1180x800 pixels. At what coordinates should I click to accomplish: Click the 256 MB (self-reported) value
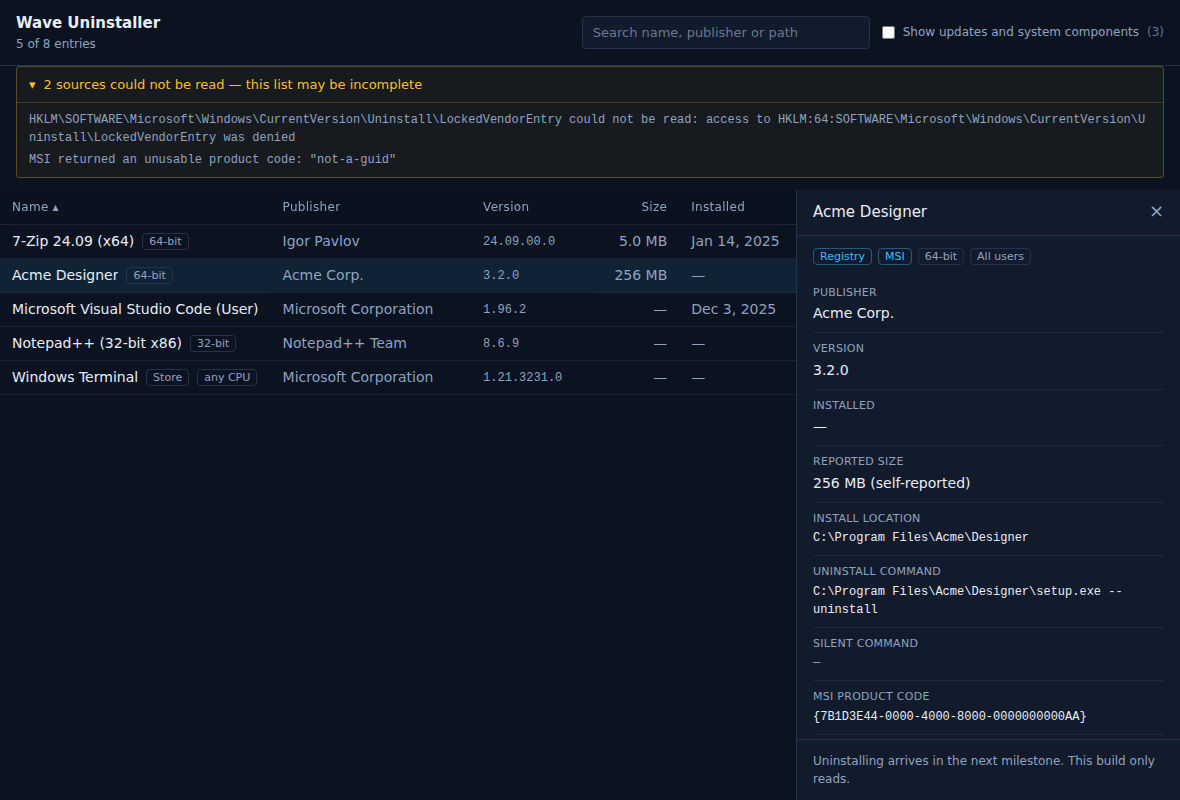pyautogui.click(x=891, y=483)
